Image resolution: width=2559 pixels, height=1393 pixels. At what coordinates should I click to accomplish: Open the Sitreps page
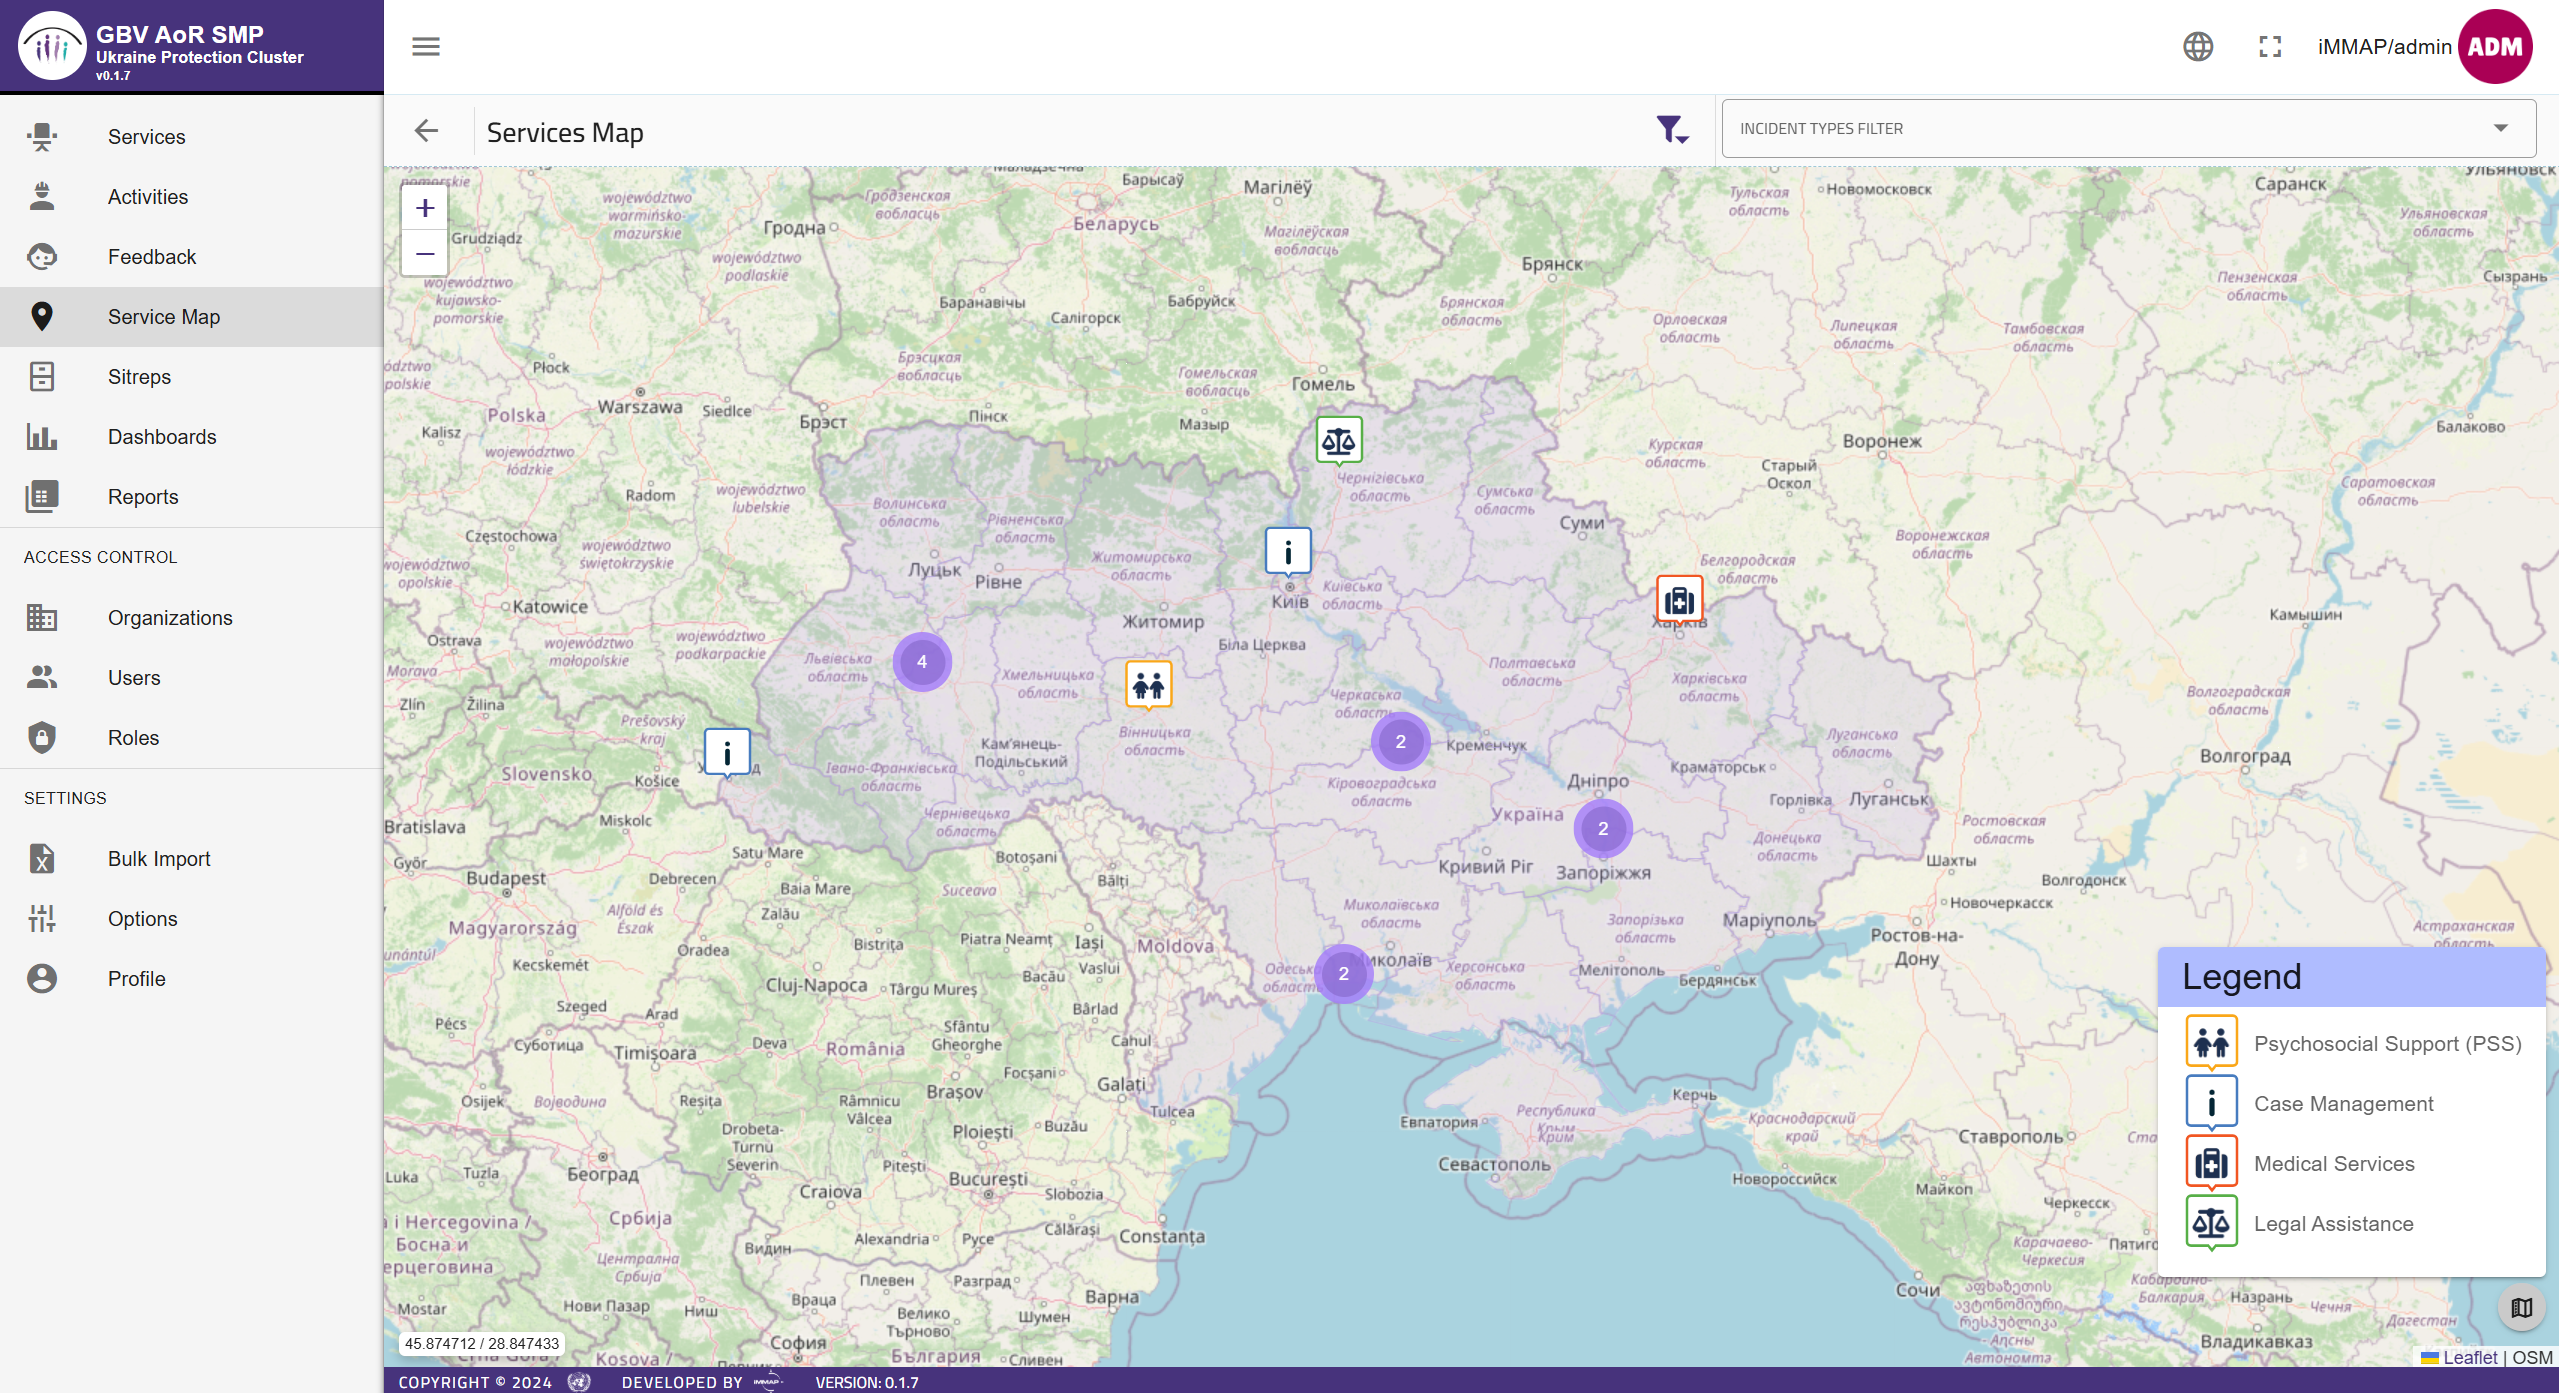click(x=140, y=377)
